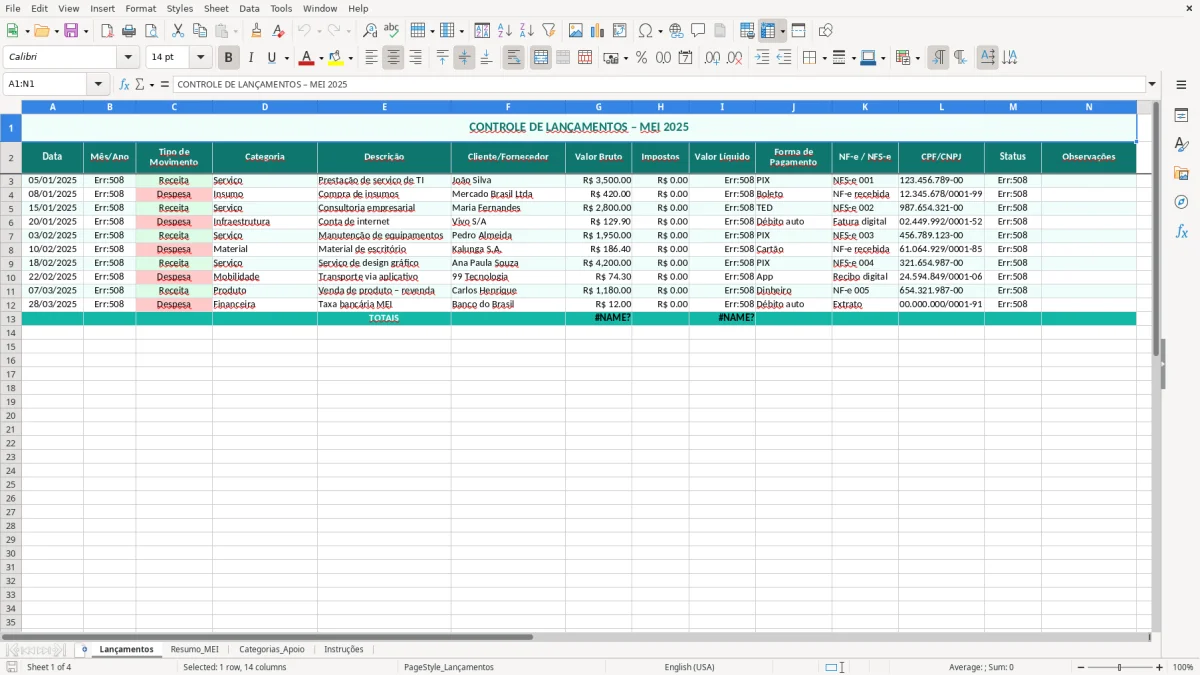Apply the yellow background color
The height and width of the screenshot is (675, 1200).
click(336, 58)
